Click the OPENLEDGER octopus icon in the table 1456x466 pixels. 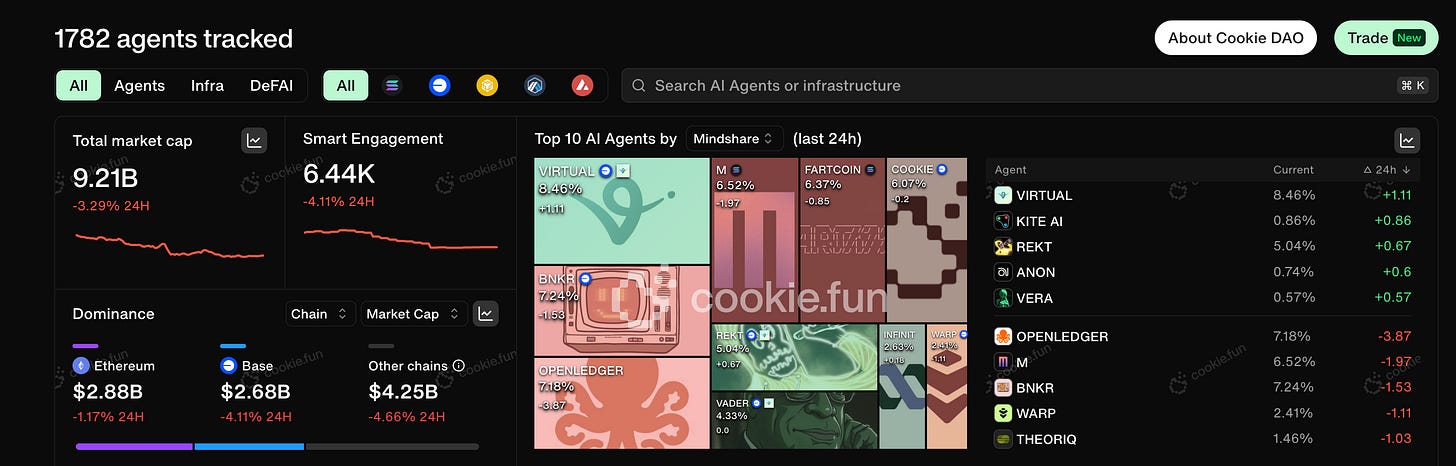tap(1003, 336)
